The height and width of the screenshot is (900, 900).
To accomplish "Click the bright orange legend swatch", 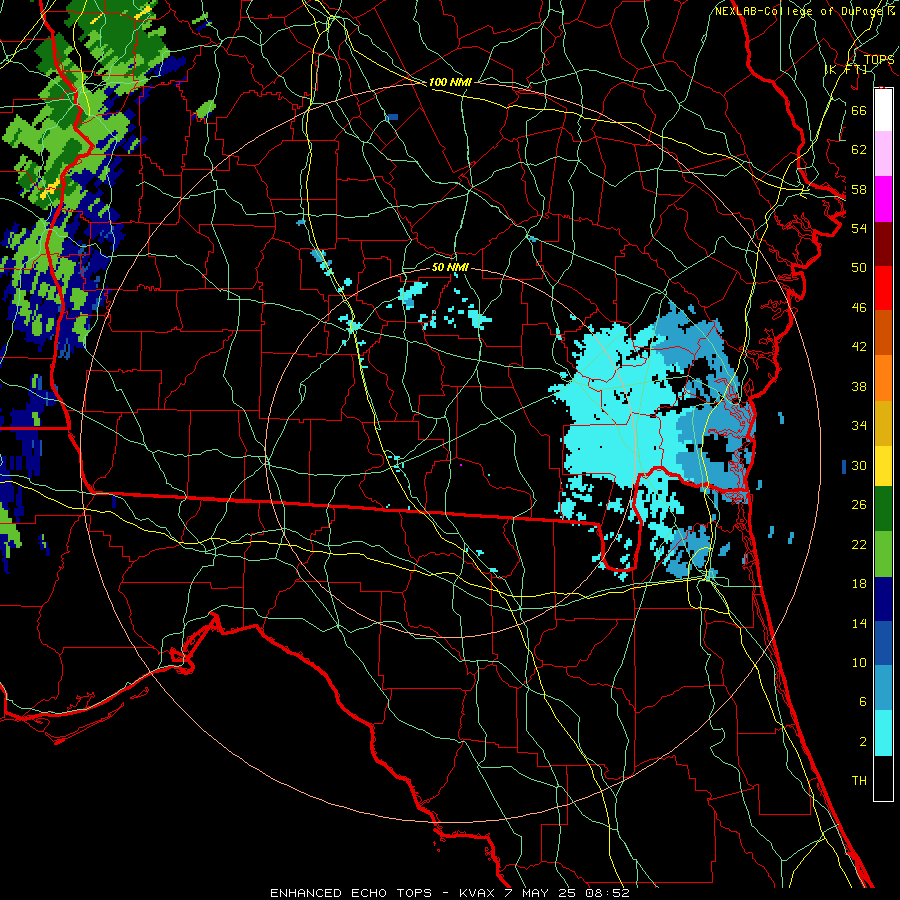I will tap(883, 378).
